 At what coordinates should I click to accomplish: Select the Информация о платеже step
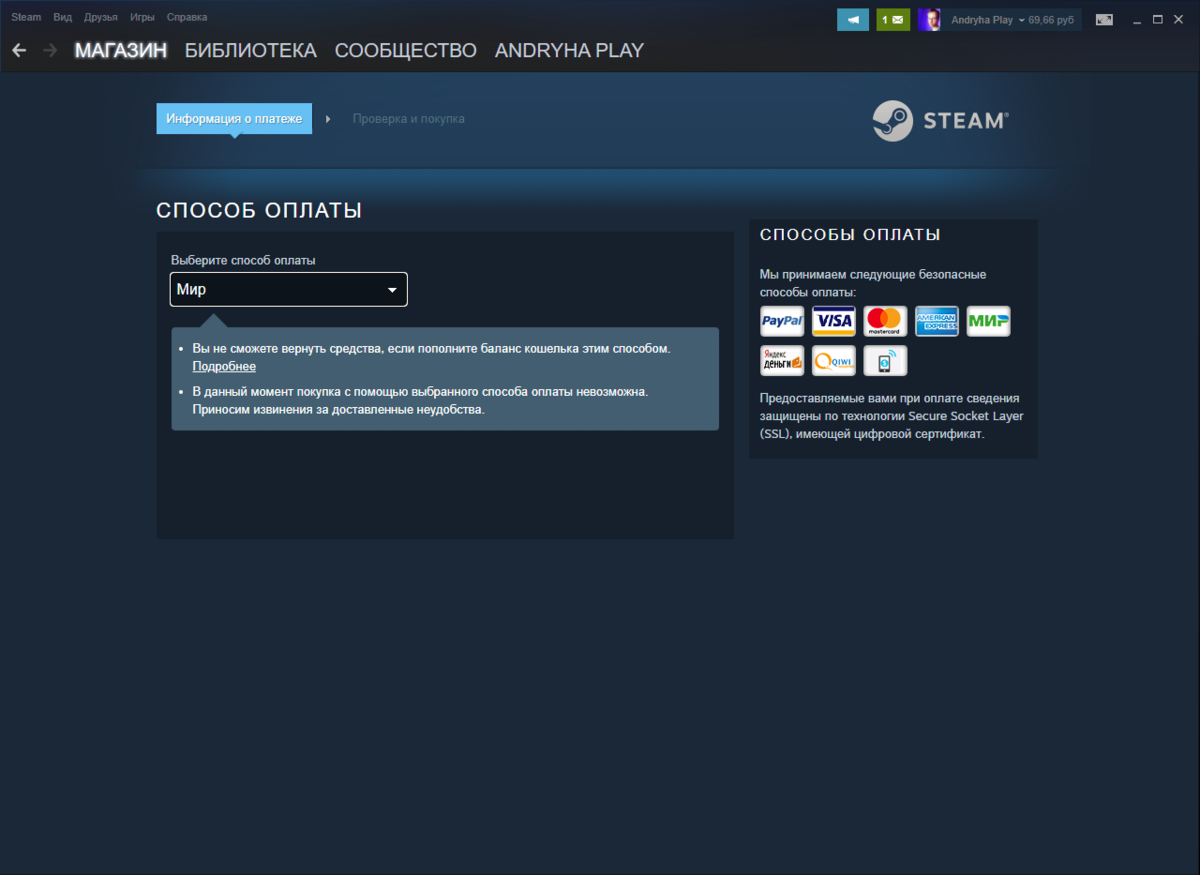[x=234, y=118]
